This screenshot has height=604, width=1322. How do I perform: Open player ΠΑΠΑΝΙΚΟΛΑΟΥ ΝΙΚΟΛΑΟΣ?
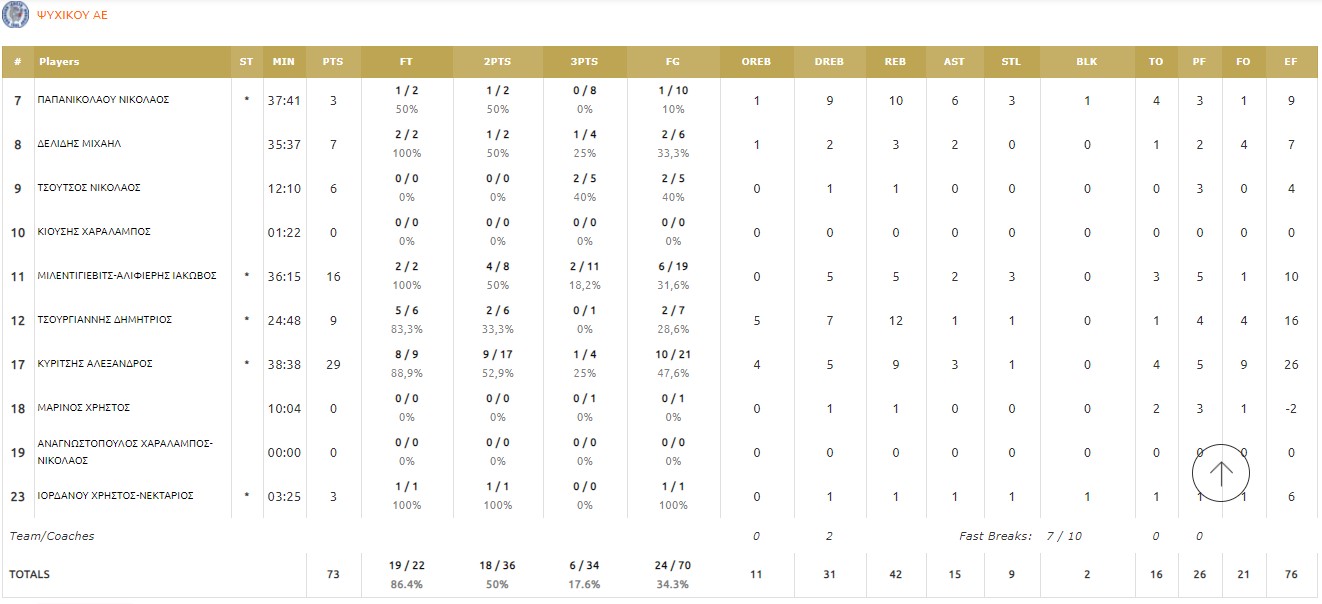click(103, 100)
